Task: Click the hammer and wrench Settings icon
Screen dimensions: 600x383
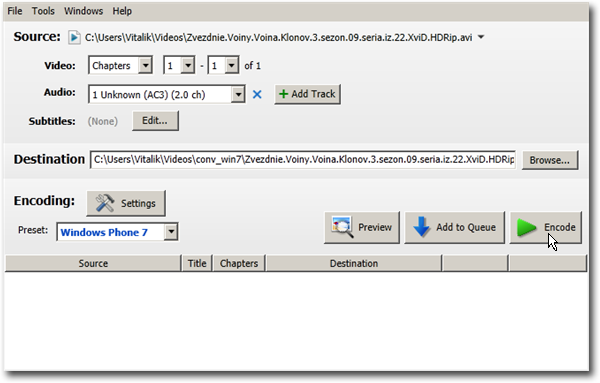Action: (x=104, y=203)
